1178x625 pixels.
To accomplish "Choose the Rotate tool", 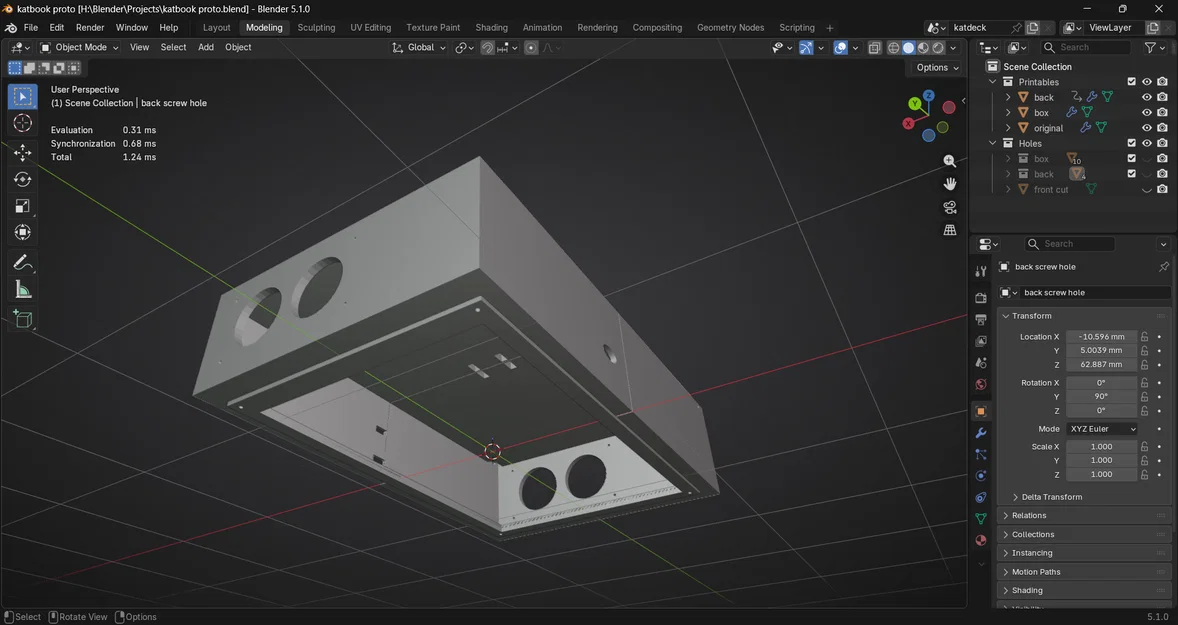I will tap(23, 180).
